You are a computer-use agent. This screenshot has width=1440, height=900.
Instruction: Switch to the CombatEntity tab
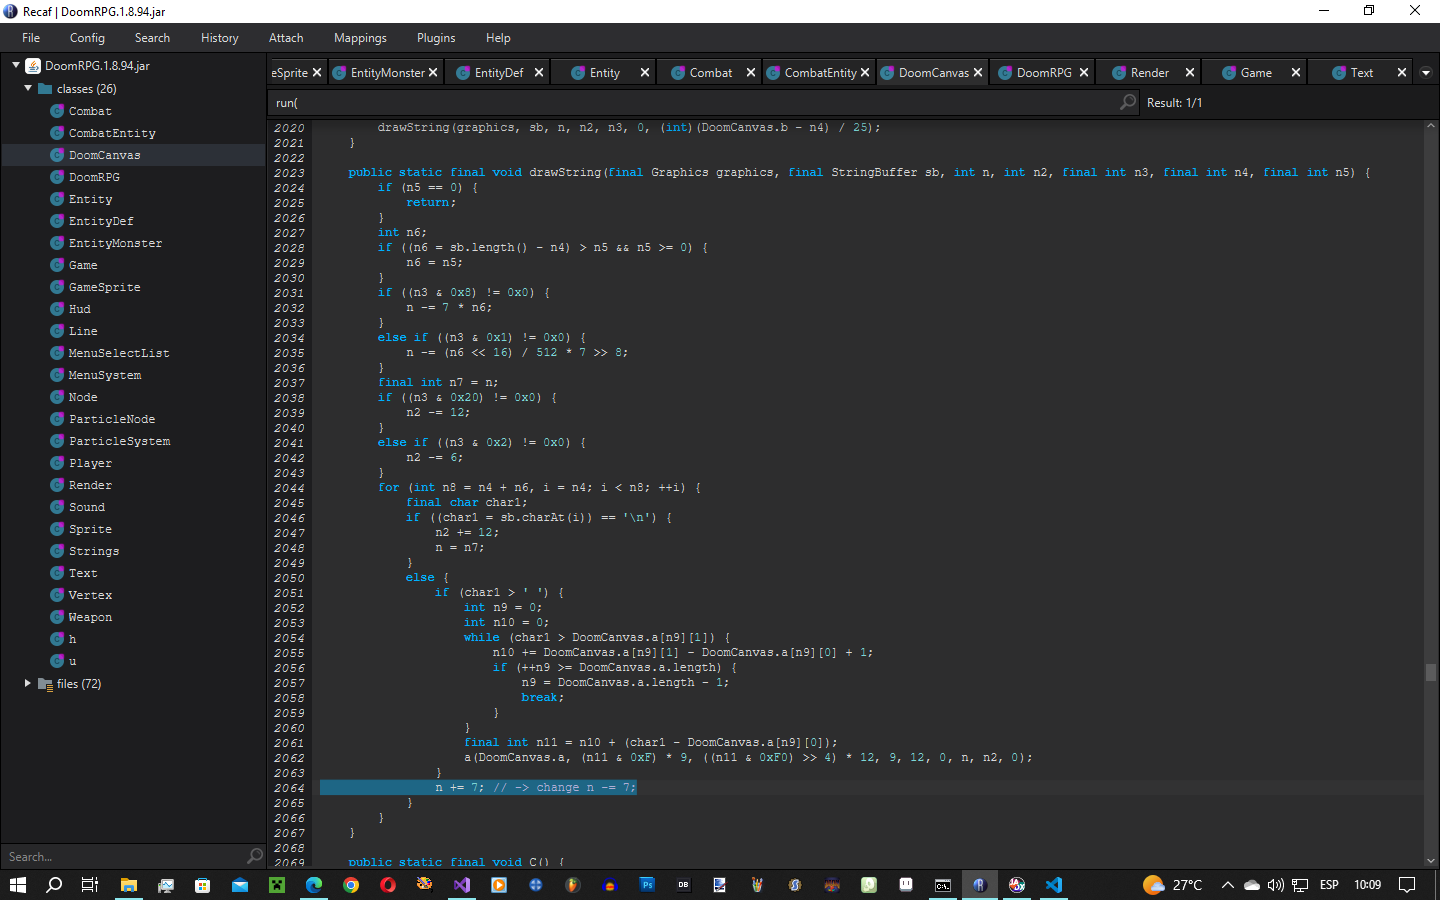[820, 73]
